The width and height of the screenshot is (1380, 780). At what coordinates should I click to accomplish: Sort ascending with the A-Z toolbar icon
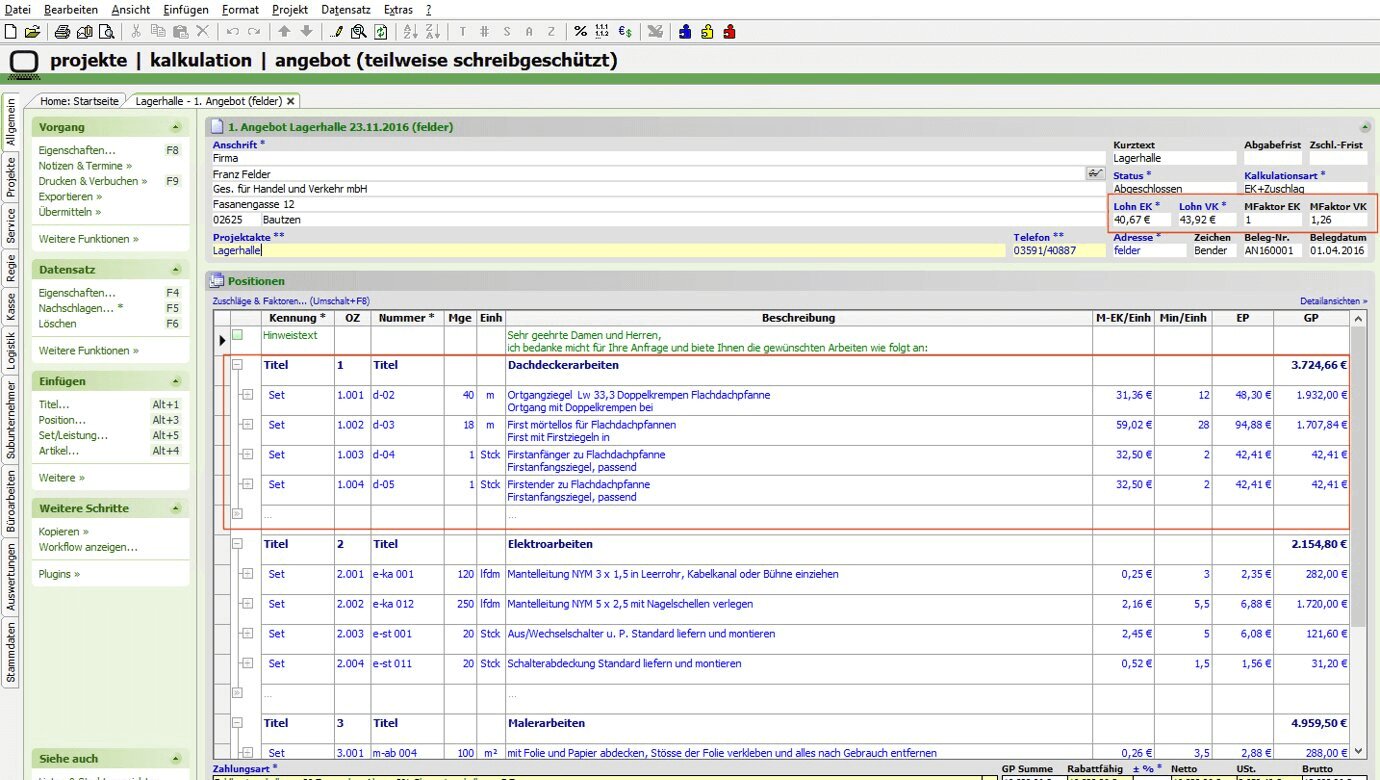pyautogui.click(x=411, y=32)
